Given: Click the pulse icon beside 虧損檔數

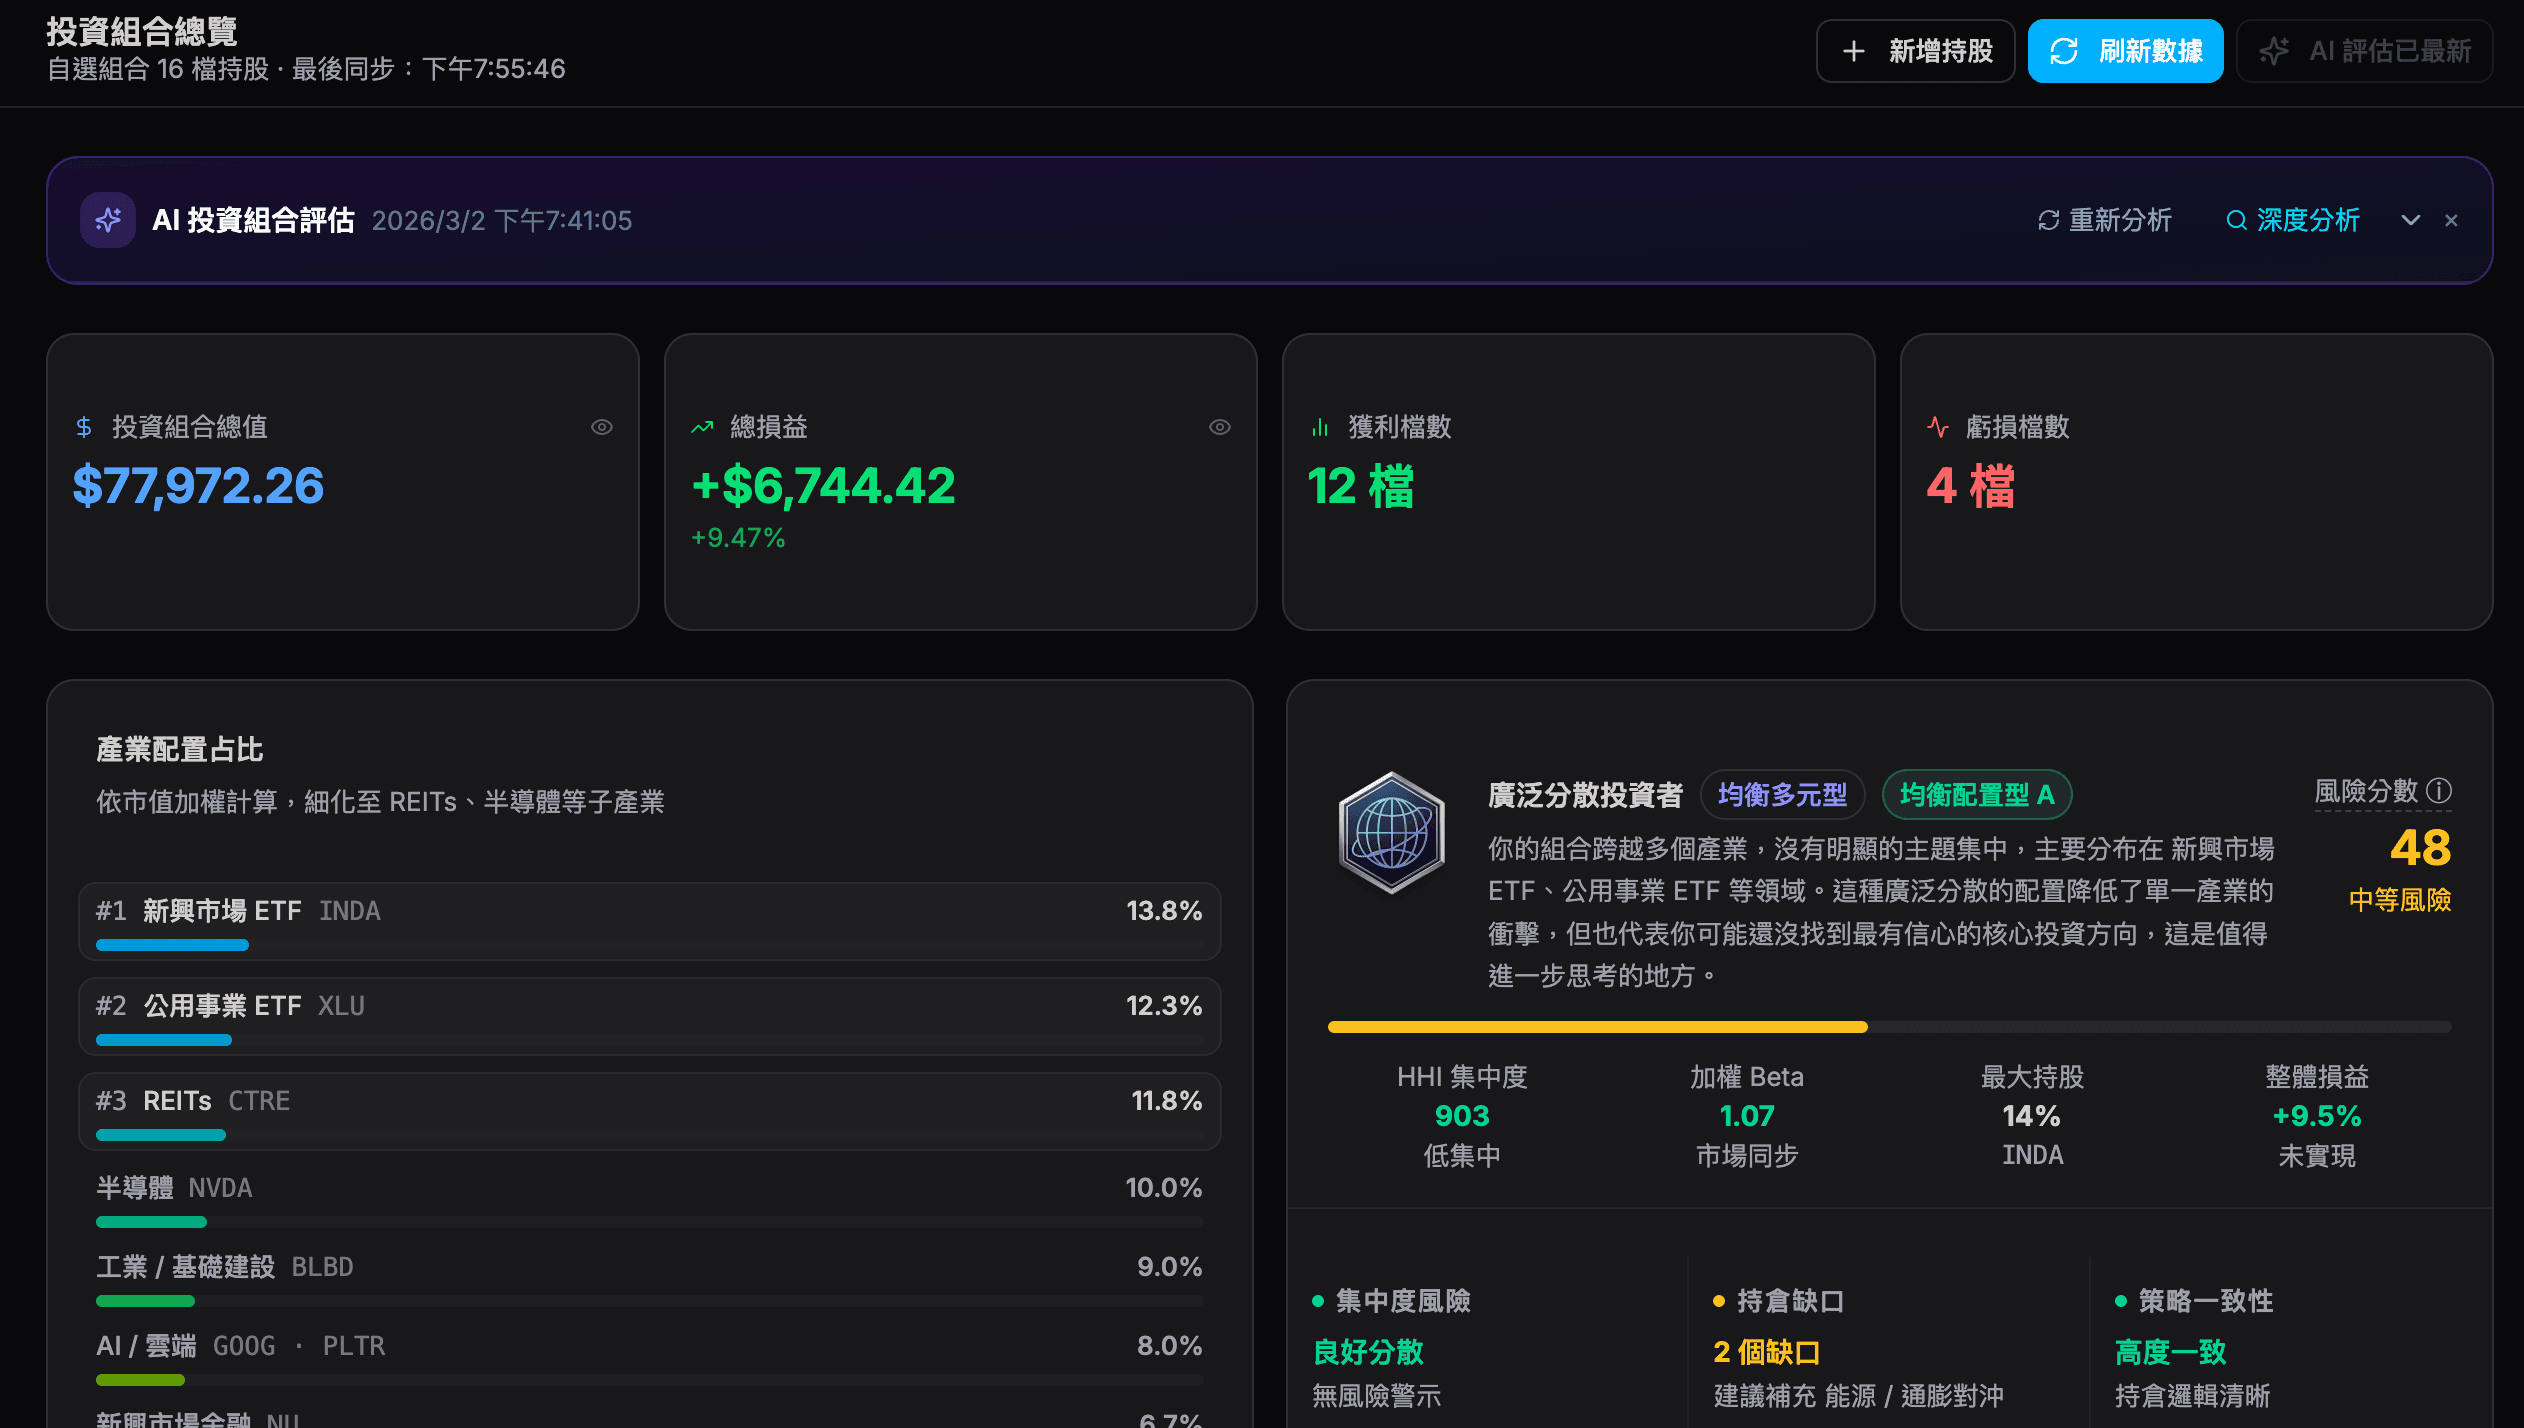Looking at the screenshot, I should (x=1937, y=426).
